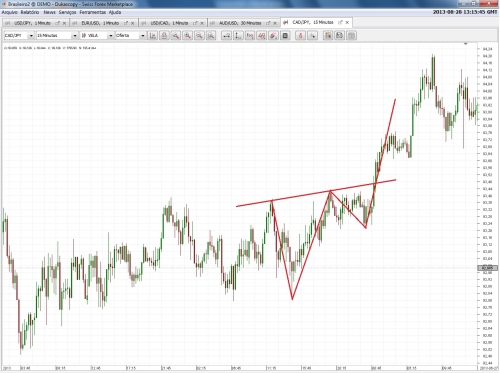Expand the 15 Minutos period dropdown

pyautogui.click(x=57, y=35)
